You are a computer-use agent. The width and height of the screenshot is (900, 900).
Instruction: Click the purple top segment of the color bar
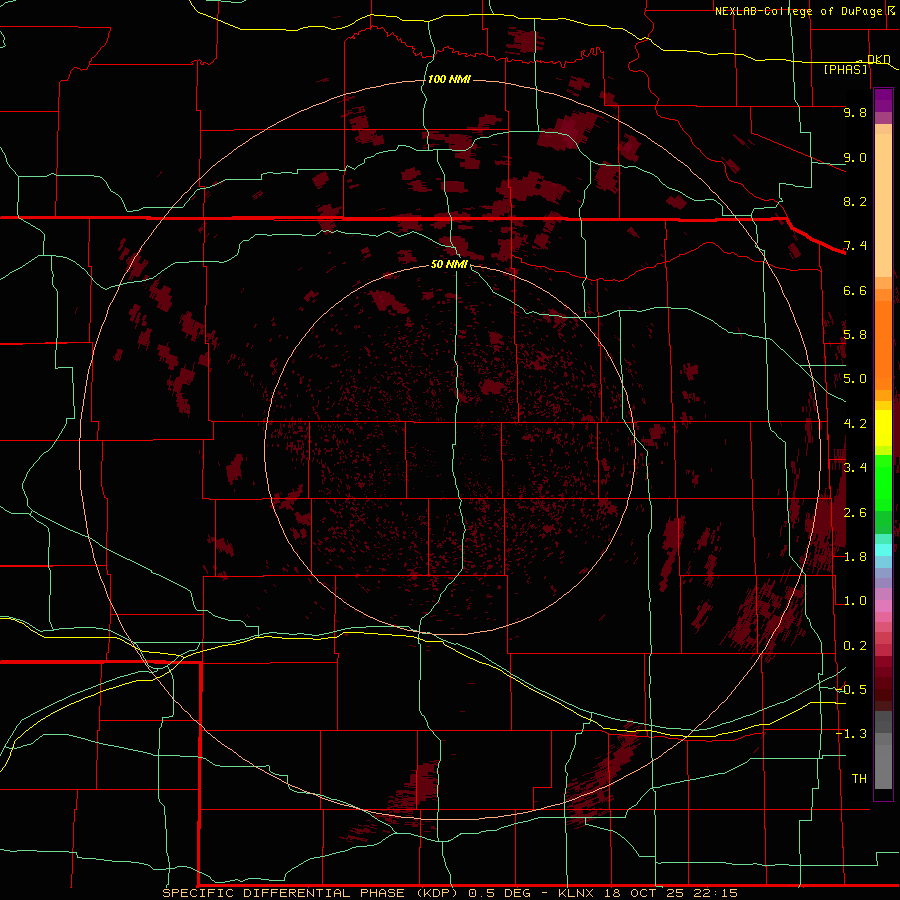click(883, 100)
